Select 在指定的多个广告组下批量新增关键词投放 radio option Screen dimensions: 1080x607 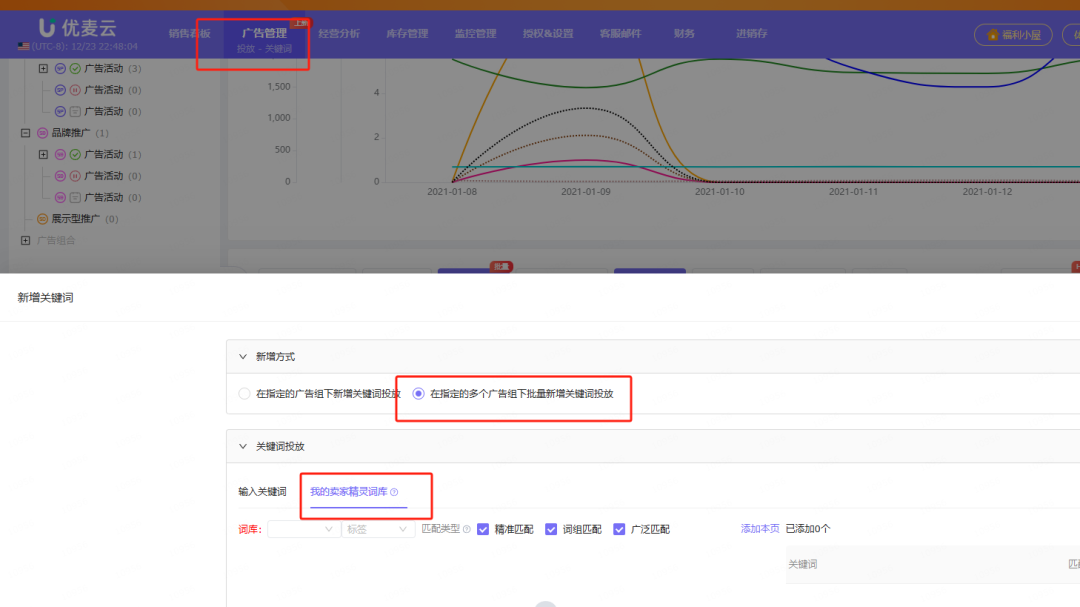tap(418, 393)
